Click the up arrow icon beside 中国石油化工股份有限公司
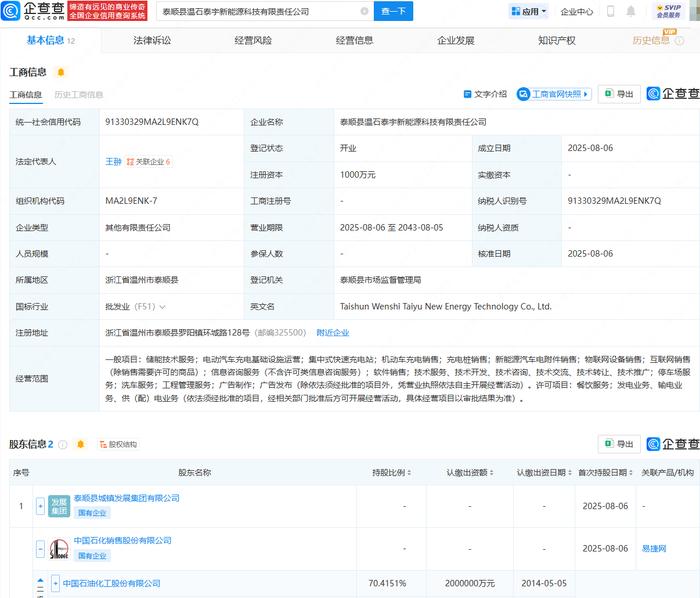700x598 pixels. 40,581
